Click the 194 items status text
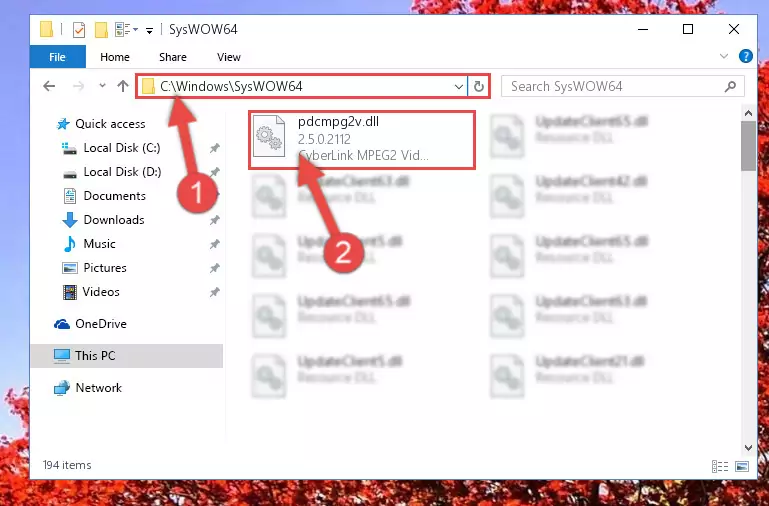769x506 pixels. click(x=67, y=465)
